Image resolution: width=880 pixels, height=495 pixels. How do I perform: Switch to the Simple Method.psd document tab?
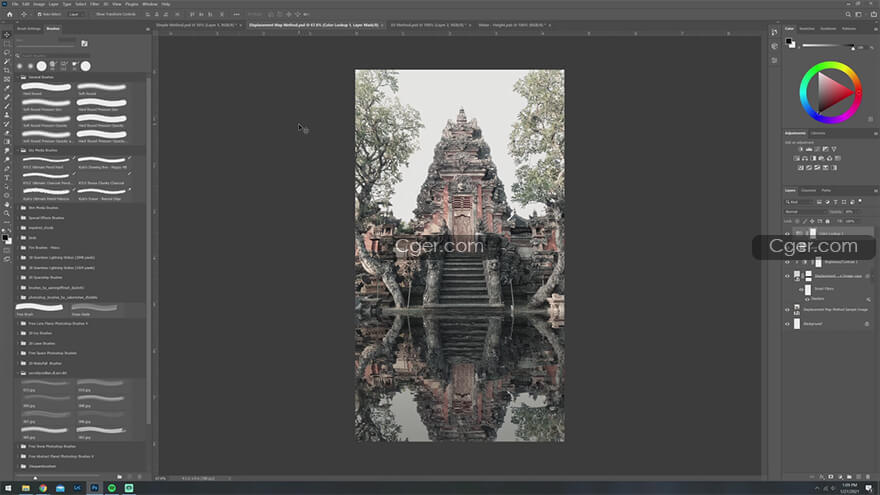click(196, 25)
